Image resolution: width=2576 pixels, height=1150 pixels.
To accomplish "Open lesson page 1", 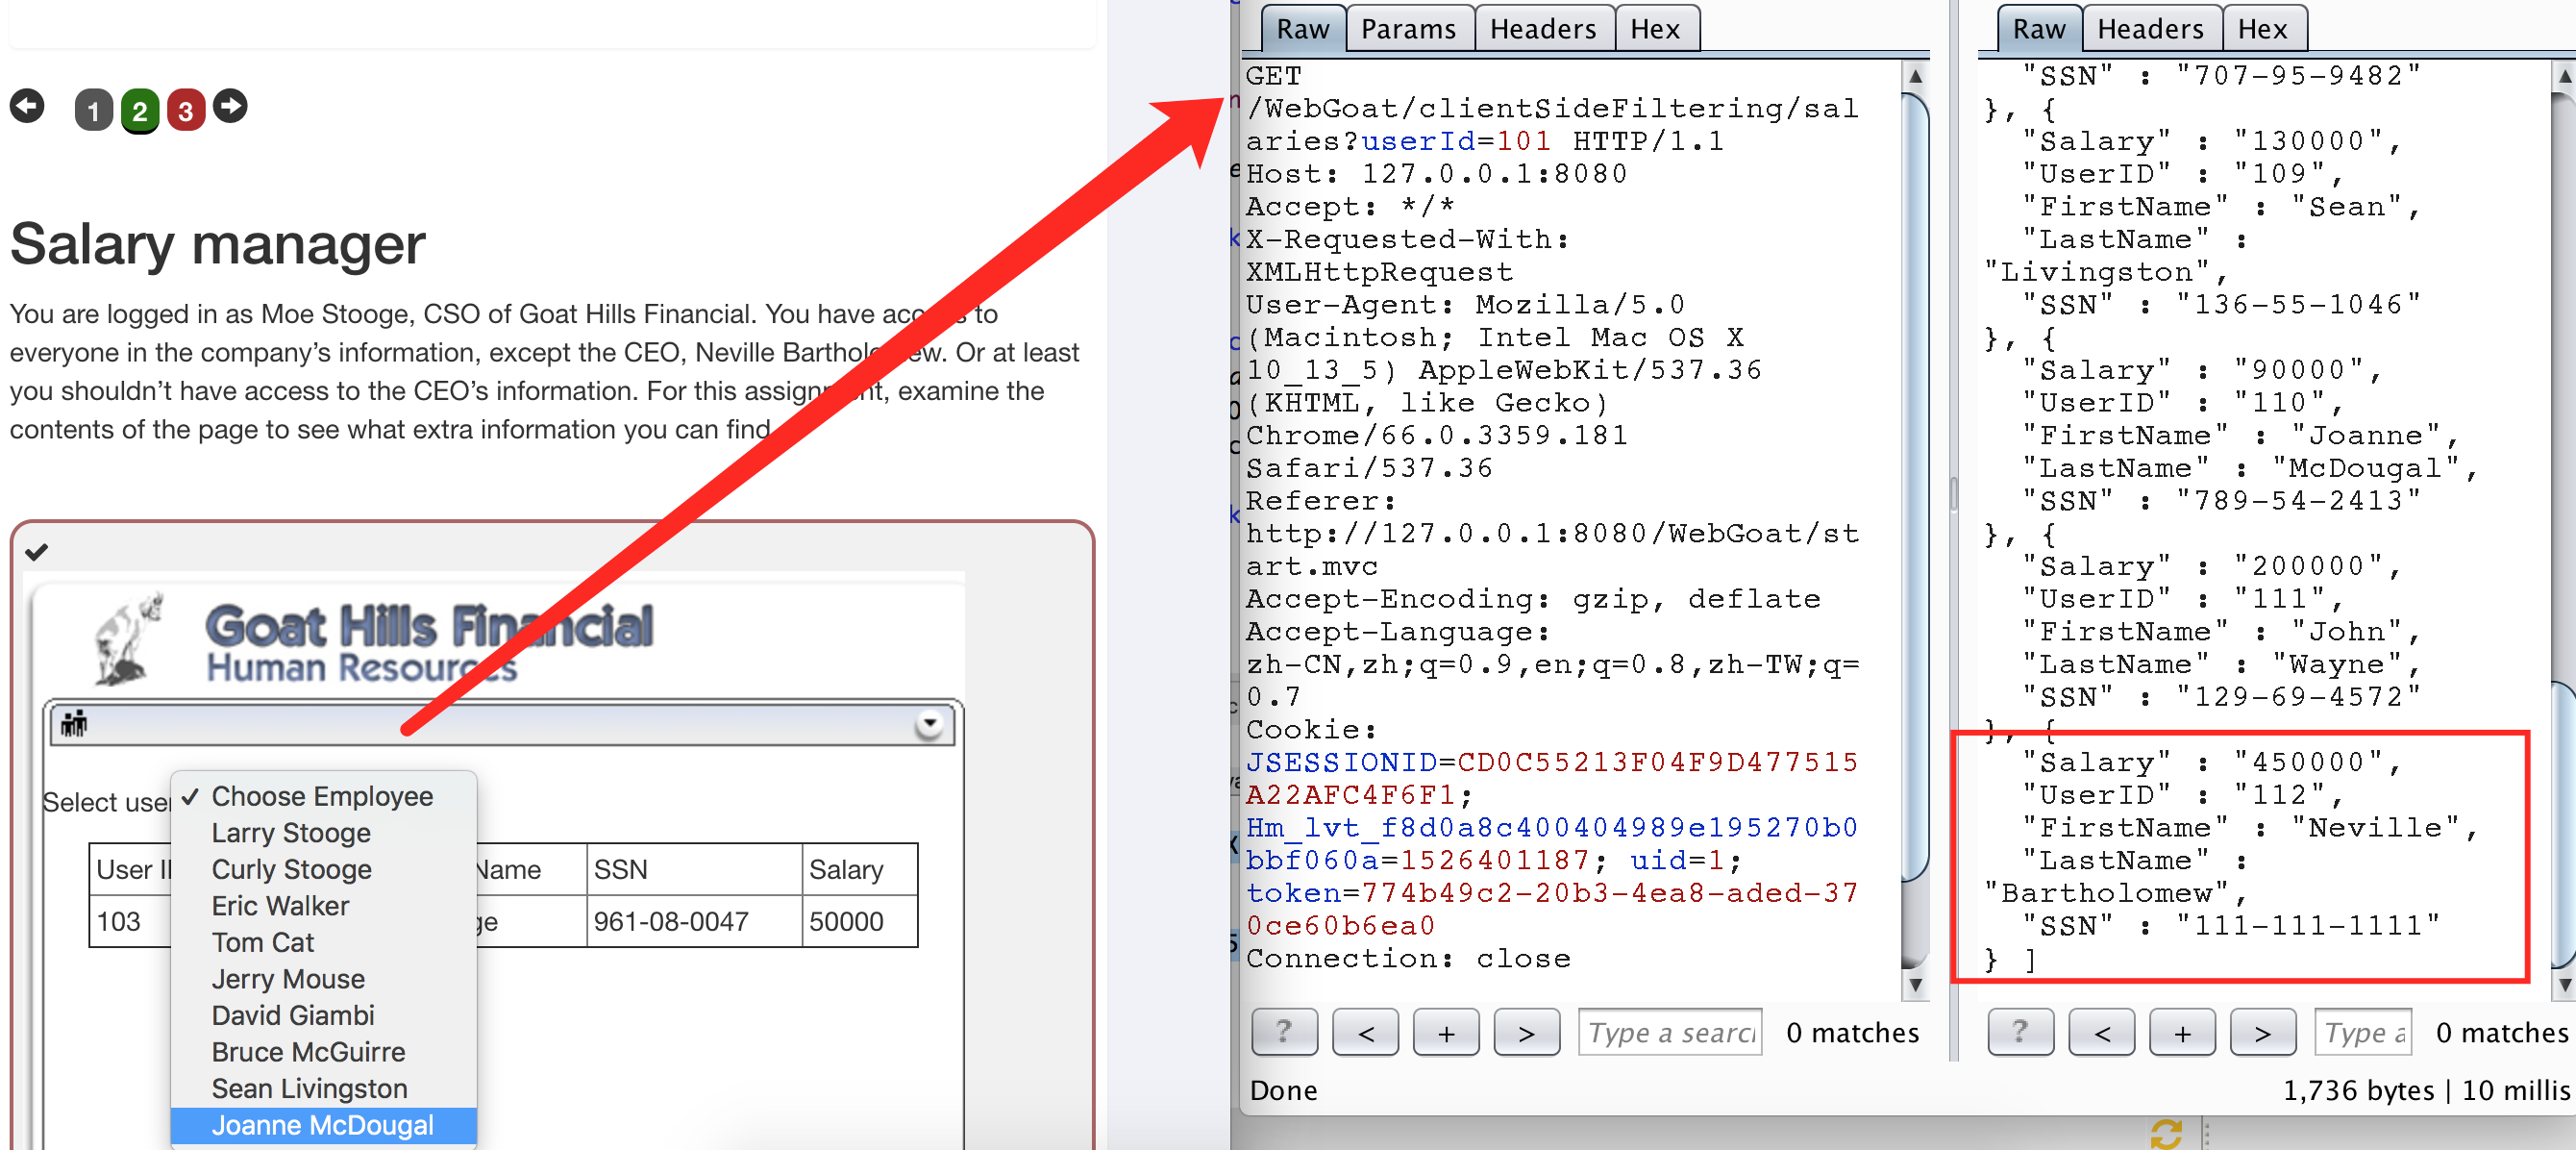I will [93, 110].
